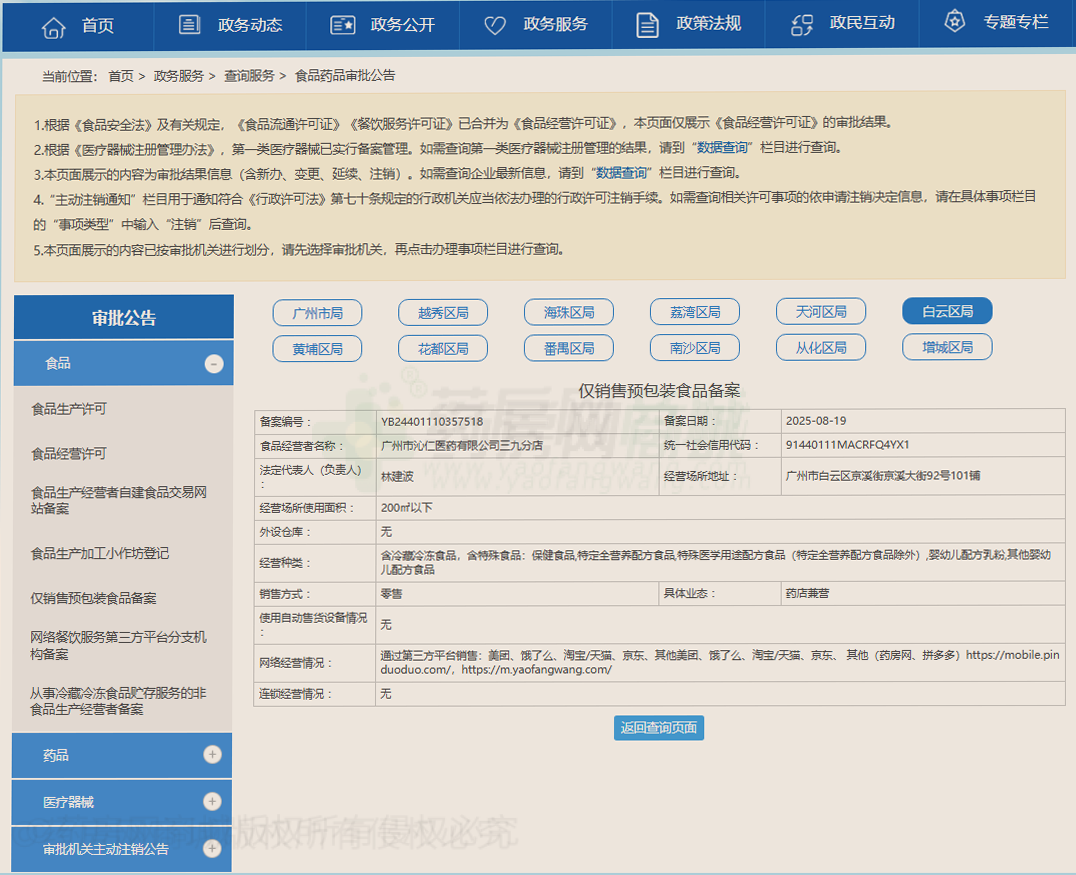Click the 返回查询页面 button
The image size is (1076, 875).
(659, 728)
